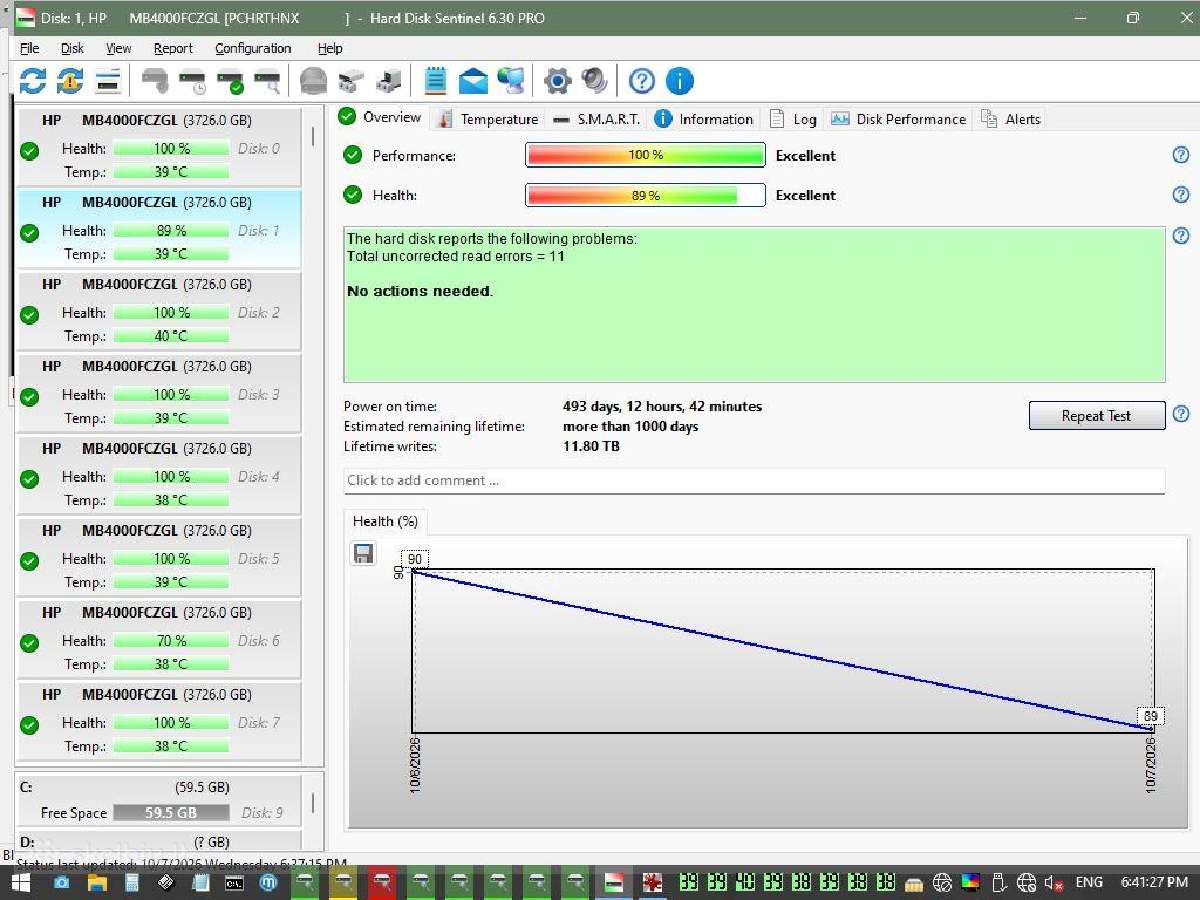Switch to the Temperature tab
Image resolution: width=1200 pixels, height=900 pixels.
tap(488, 118)
